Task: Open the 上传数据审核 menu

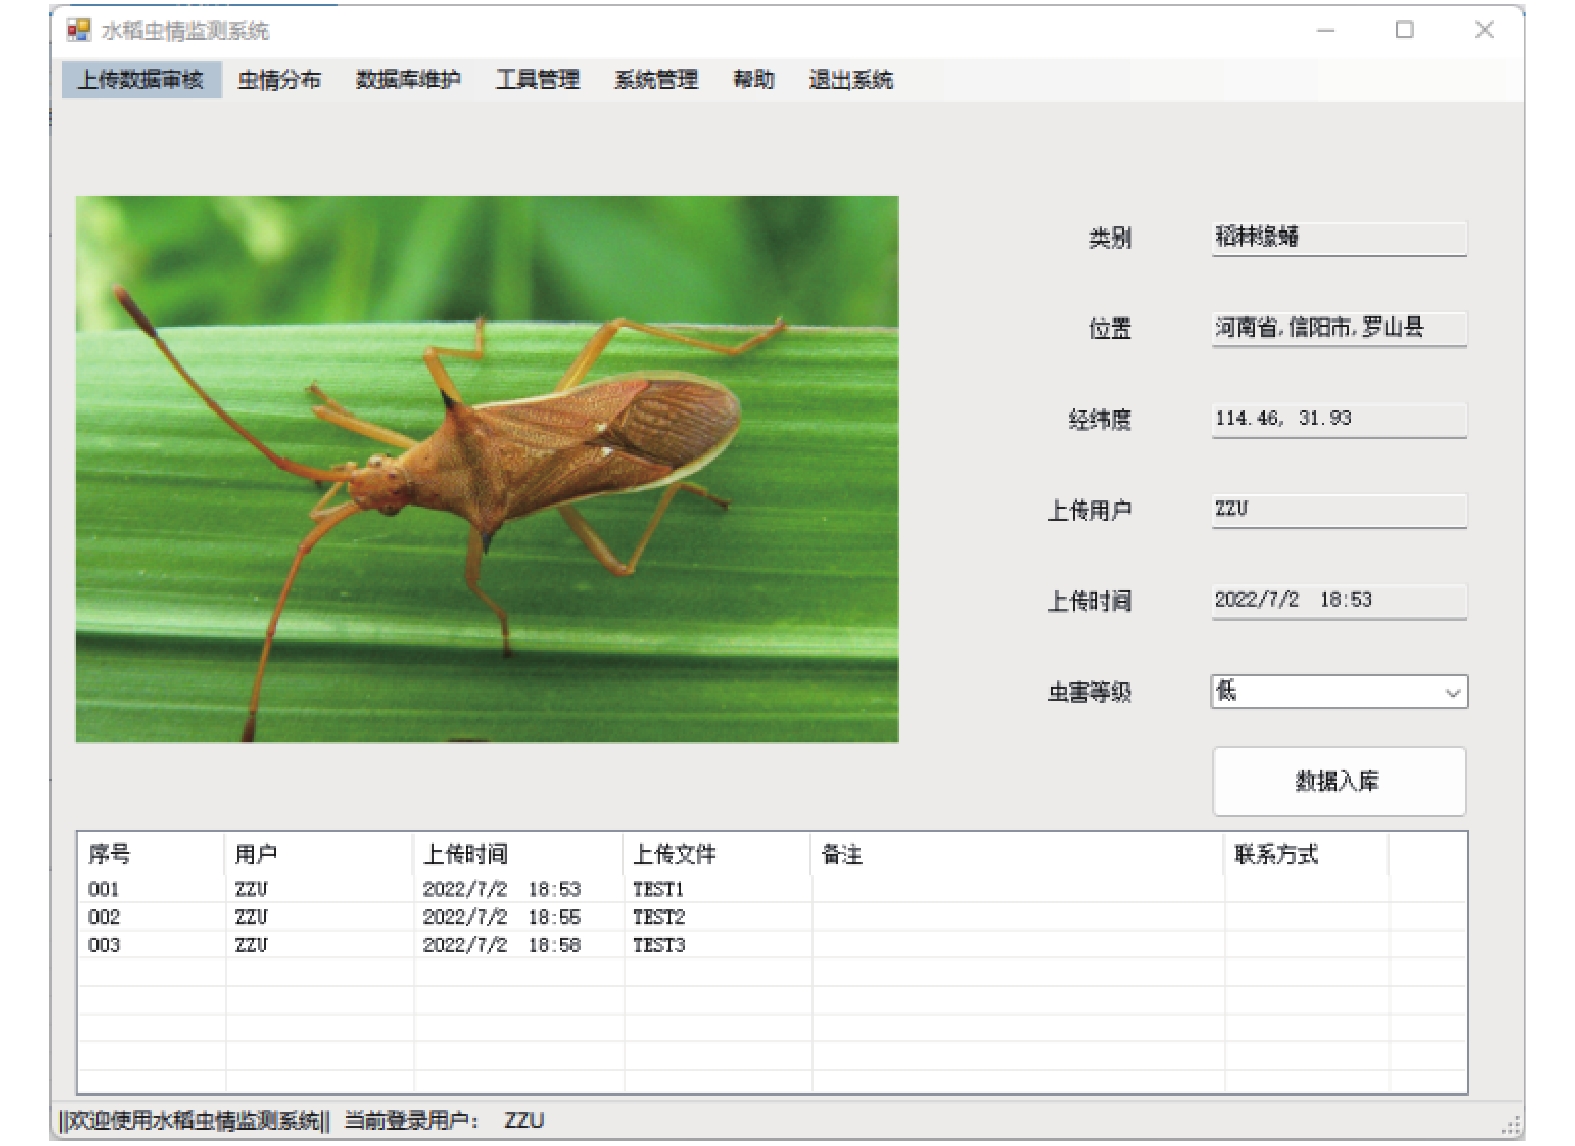Action: click(x=141, y=80)
